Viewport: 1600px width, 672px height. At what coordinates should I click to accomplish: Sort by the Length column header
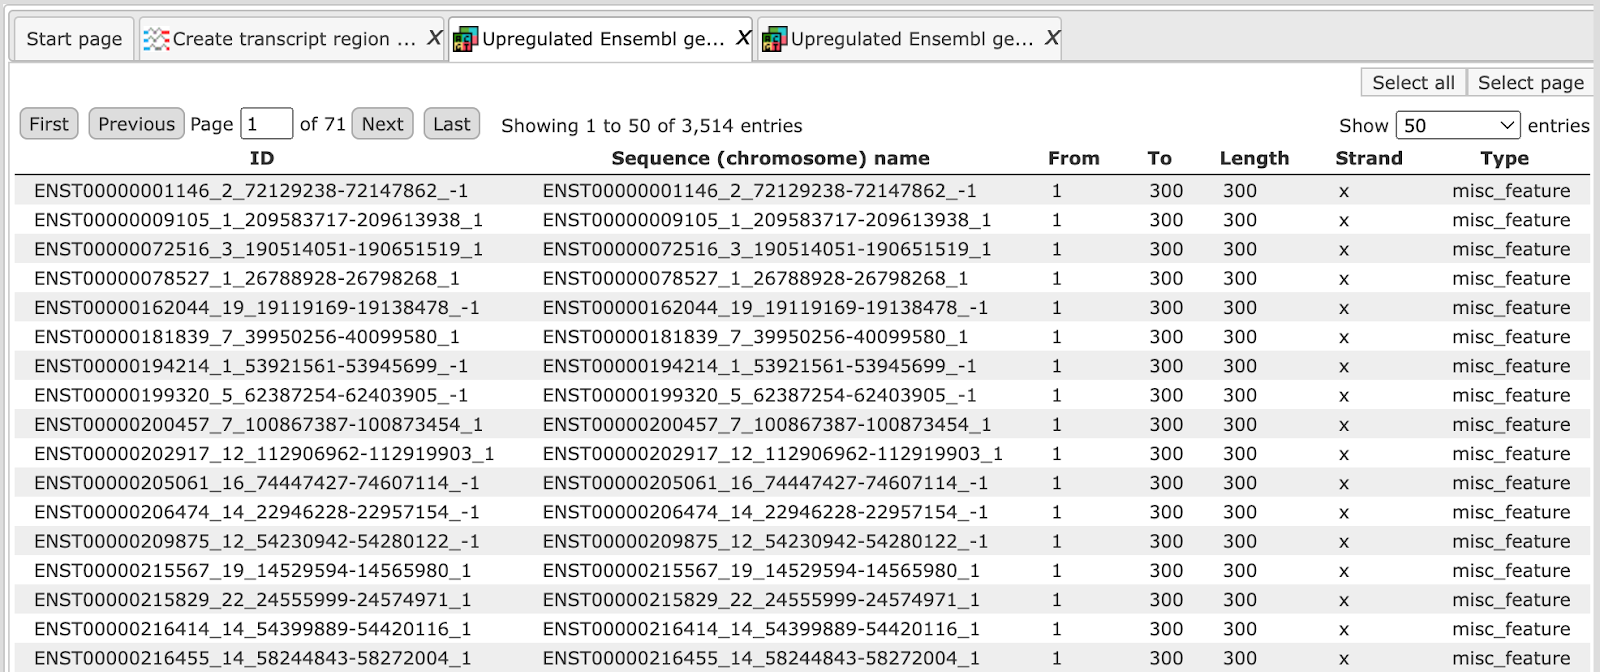coord(1254,158)
